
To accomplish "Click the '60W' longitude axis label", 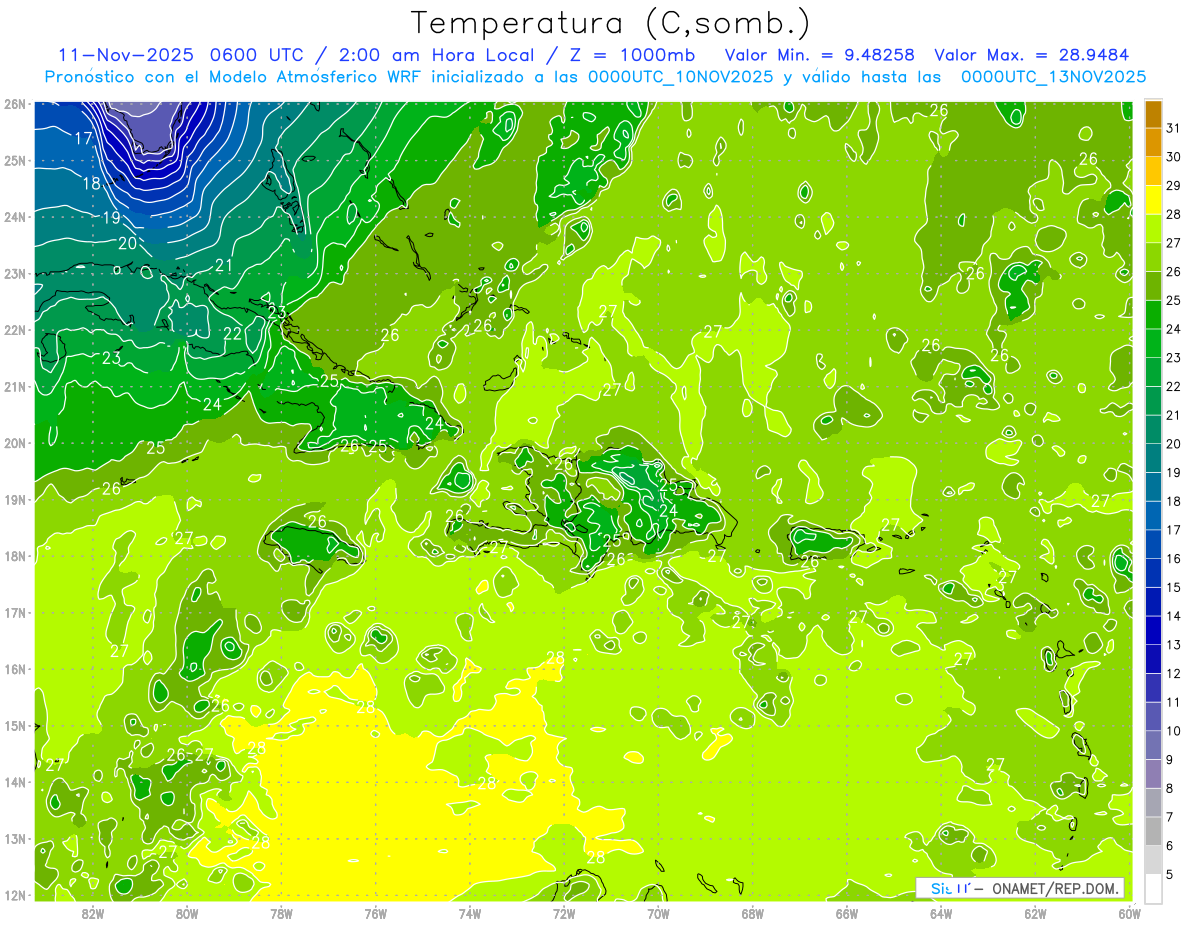I will pyautogui.click(x=1129, y=913).
